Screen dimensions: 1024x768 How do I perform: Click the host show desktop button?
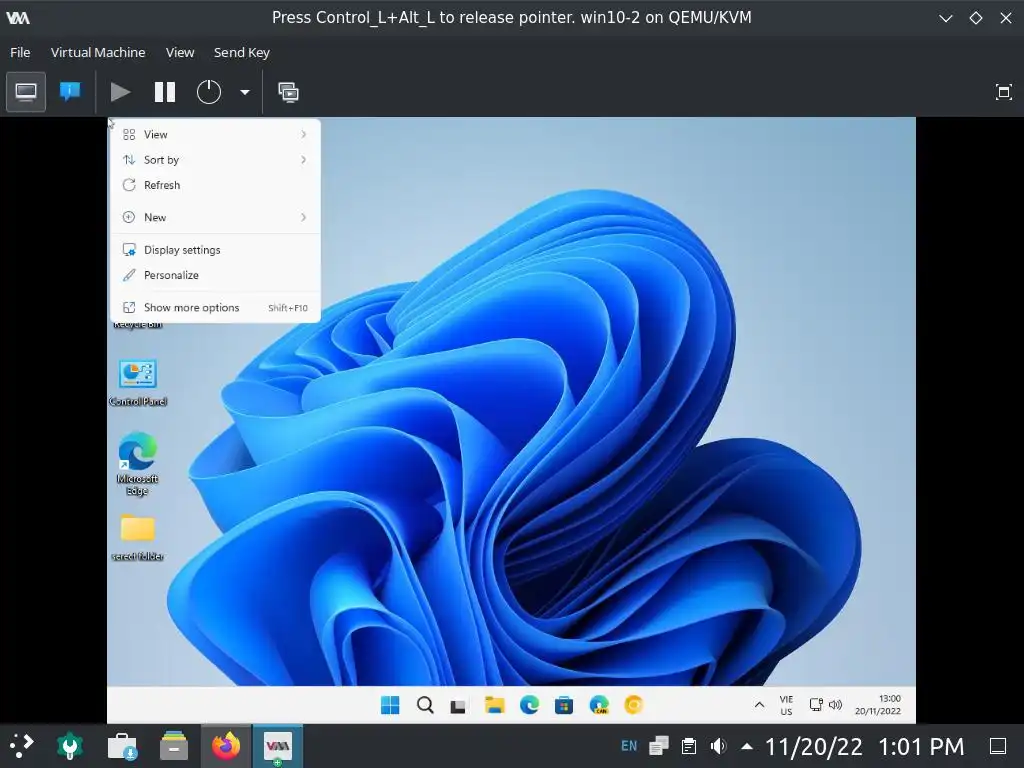click(x=998, y=746)
